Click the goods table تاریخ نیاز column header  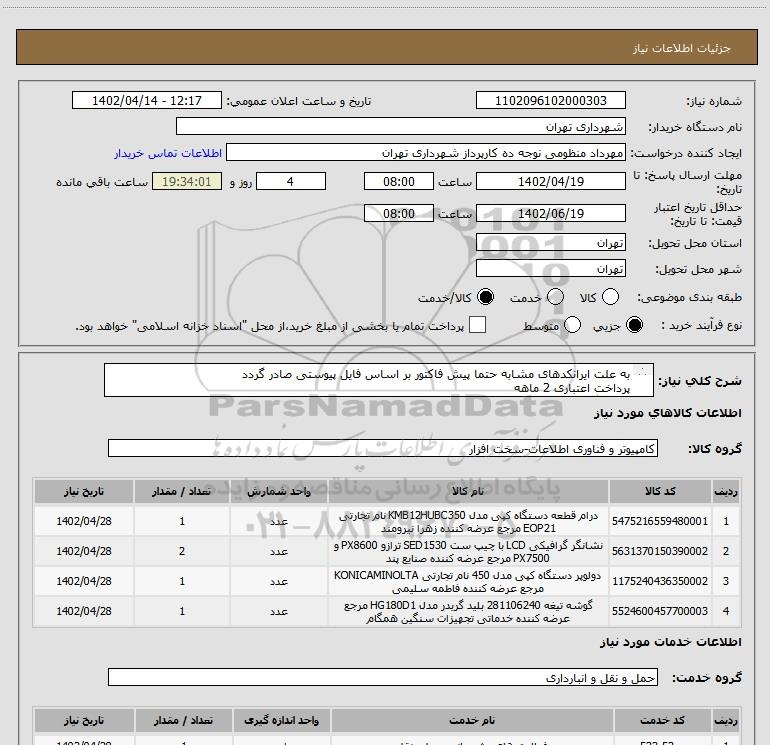[84, 491]
